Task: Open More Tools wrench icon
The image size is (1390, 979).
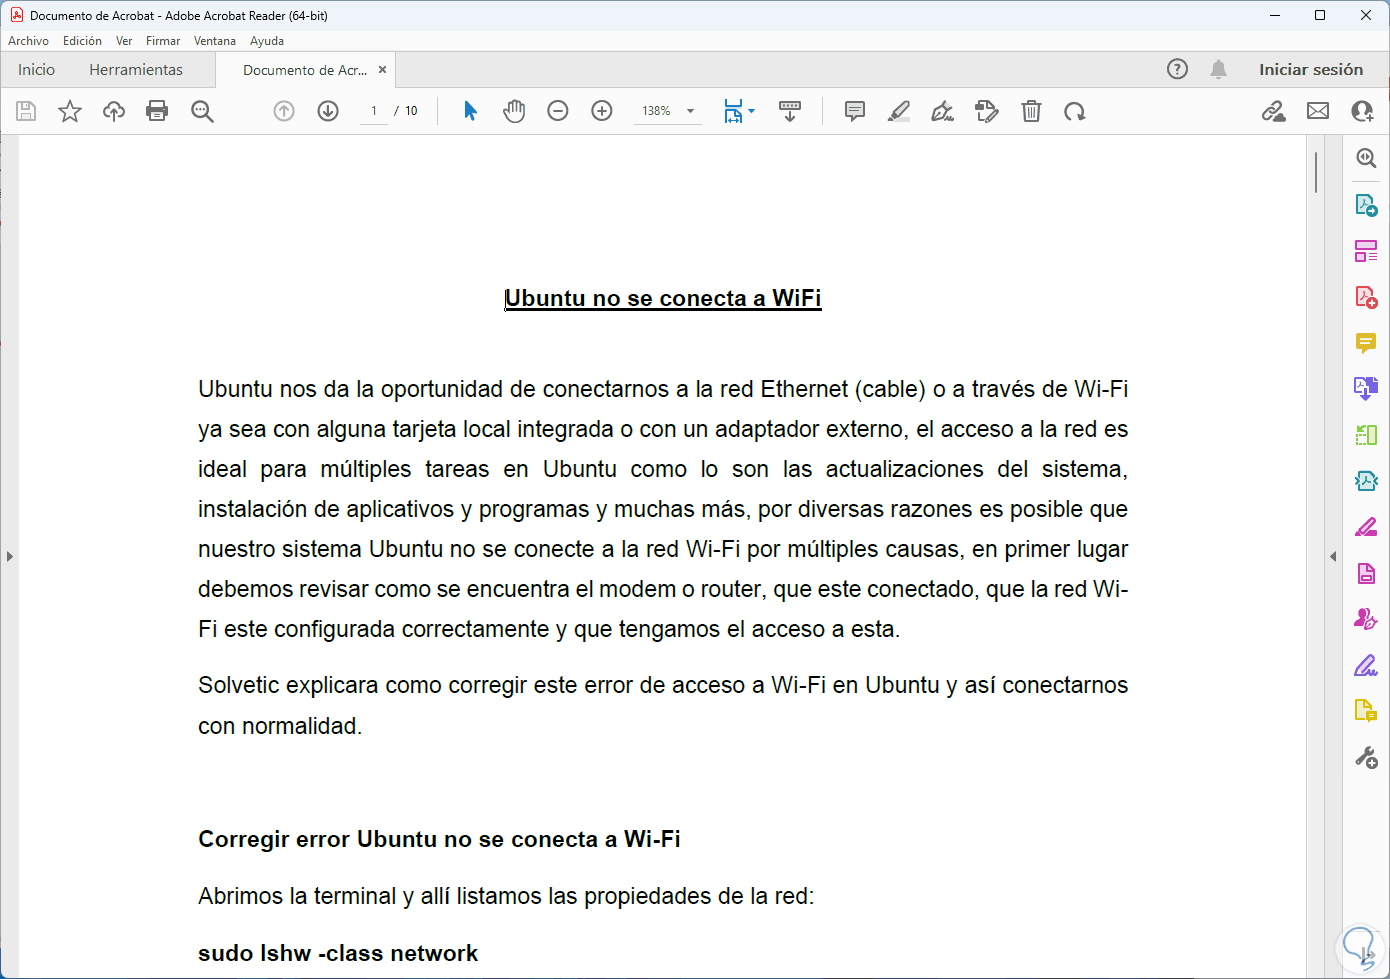Action: [1366, 758]
